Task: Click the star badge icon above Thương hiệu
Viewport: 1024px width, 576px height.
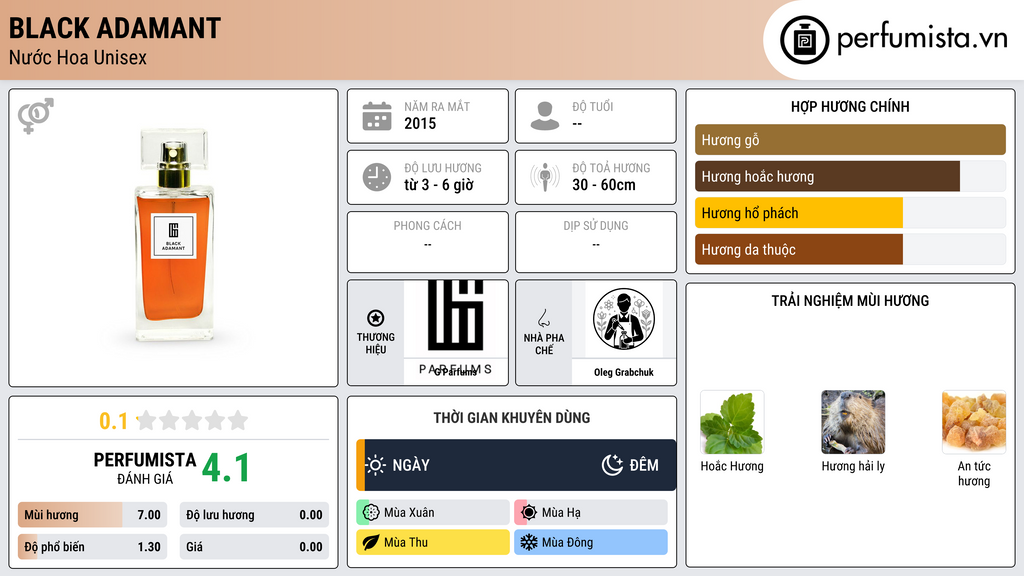Action: (x=376, y=318)
